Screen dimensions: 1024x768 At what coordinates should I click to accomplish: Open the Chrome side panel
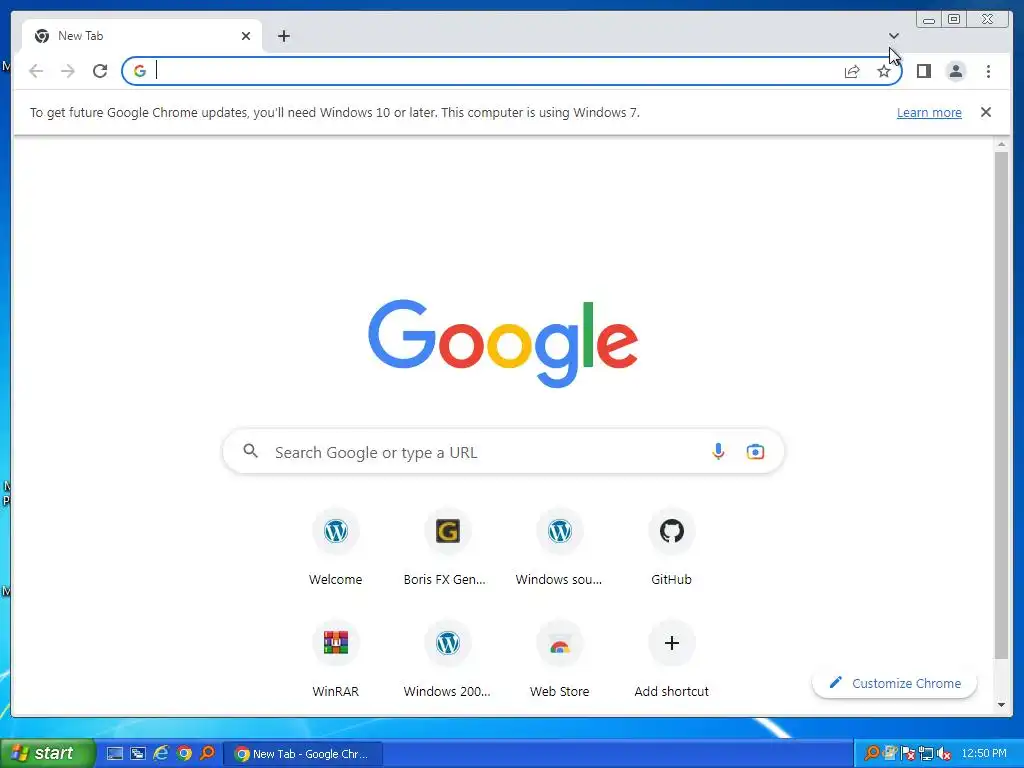(923, 71)
